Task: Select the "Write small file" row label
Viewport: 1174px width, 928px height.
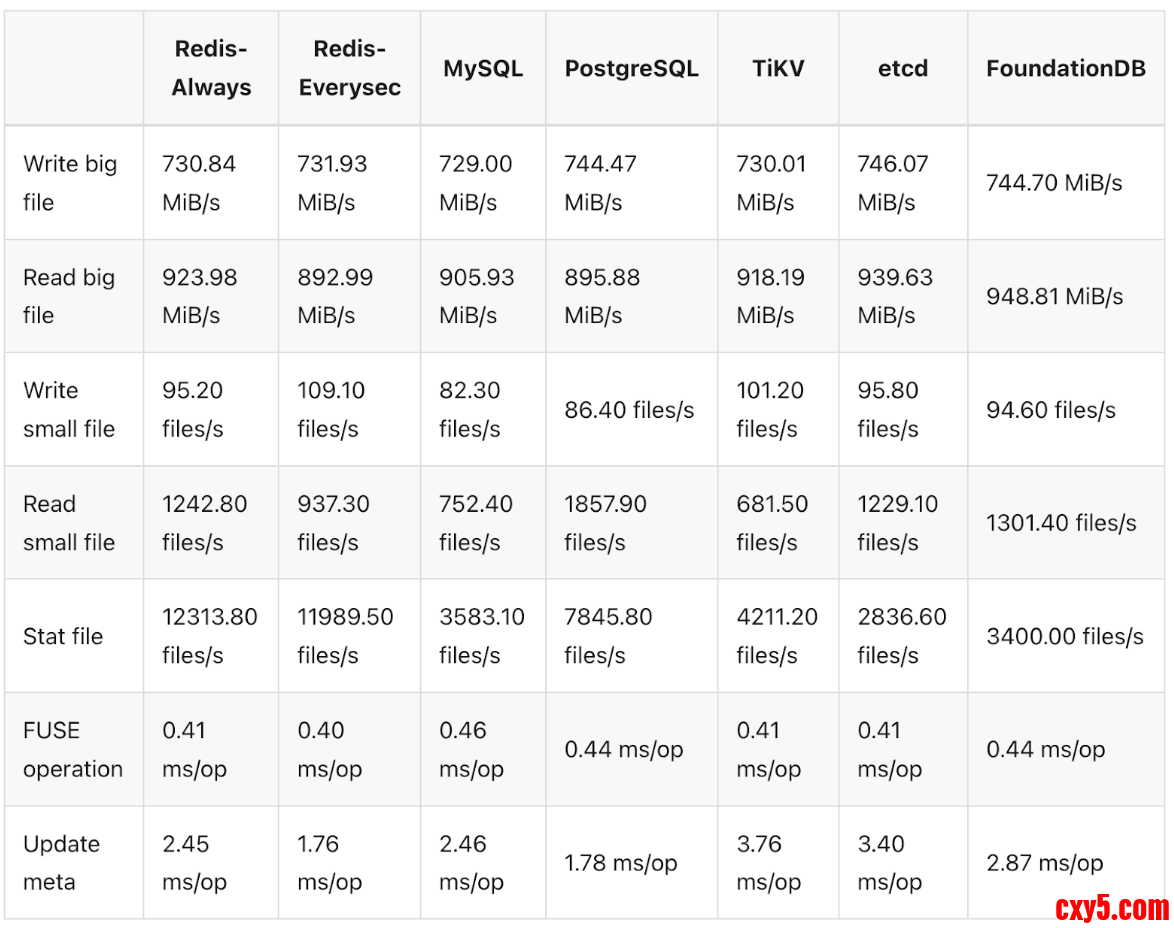Action: click(x=69, y=409)
